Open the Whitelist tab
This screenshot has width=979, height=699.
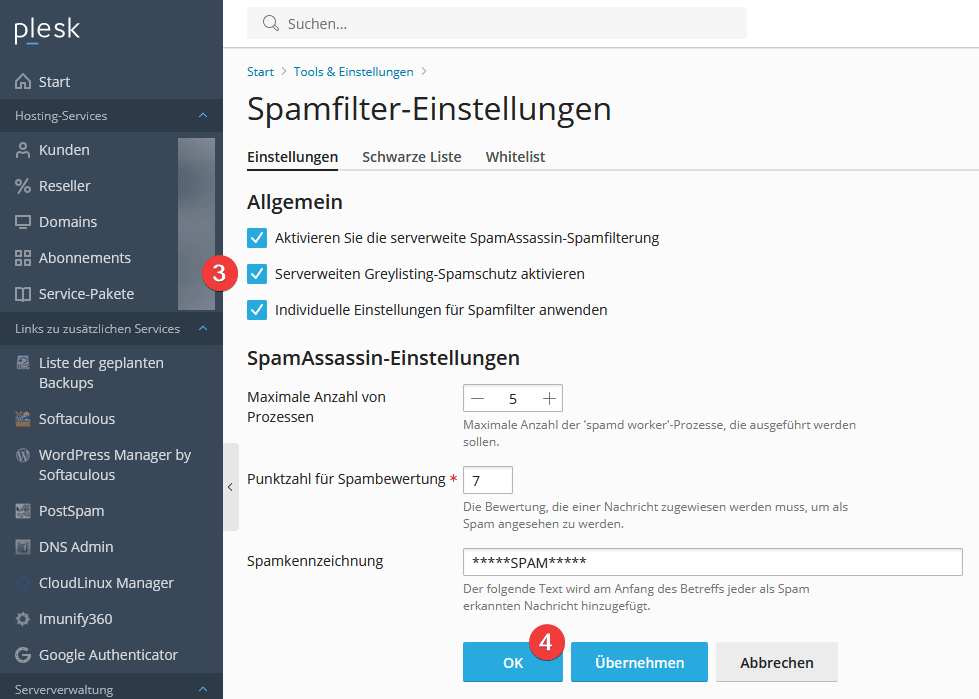(515, 157)
